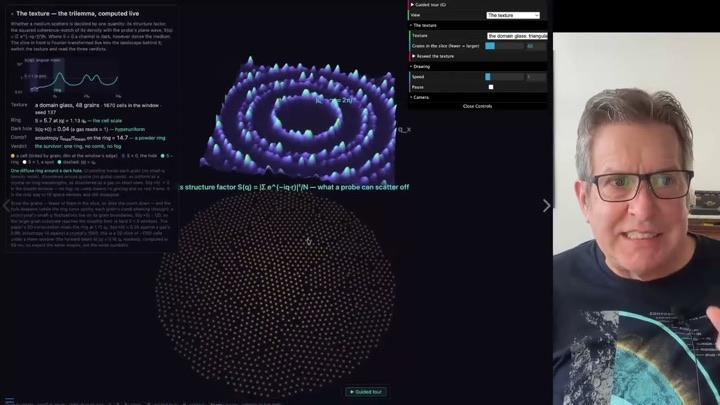Click the yellow cell legend dot
Image resolution: width=720 pixels, height=405 pixels.
click(x=13, y=156)
